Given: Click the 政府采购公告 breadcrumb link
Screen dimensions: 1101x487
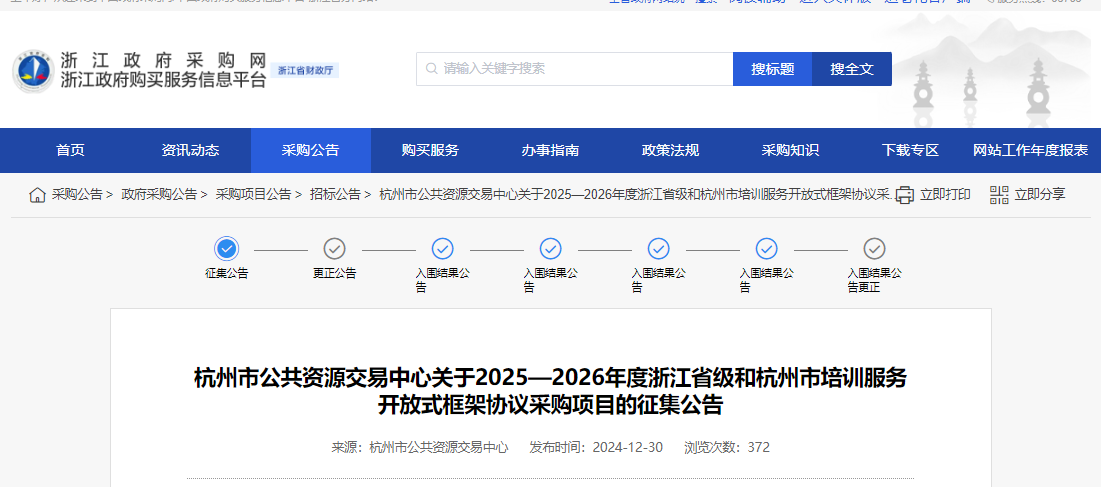Looking at the screenshot, I should pyautogui.click(x=159, y=195).
